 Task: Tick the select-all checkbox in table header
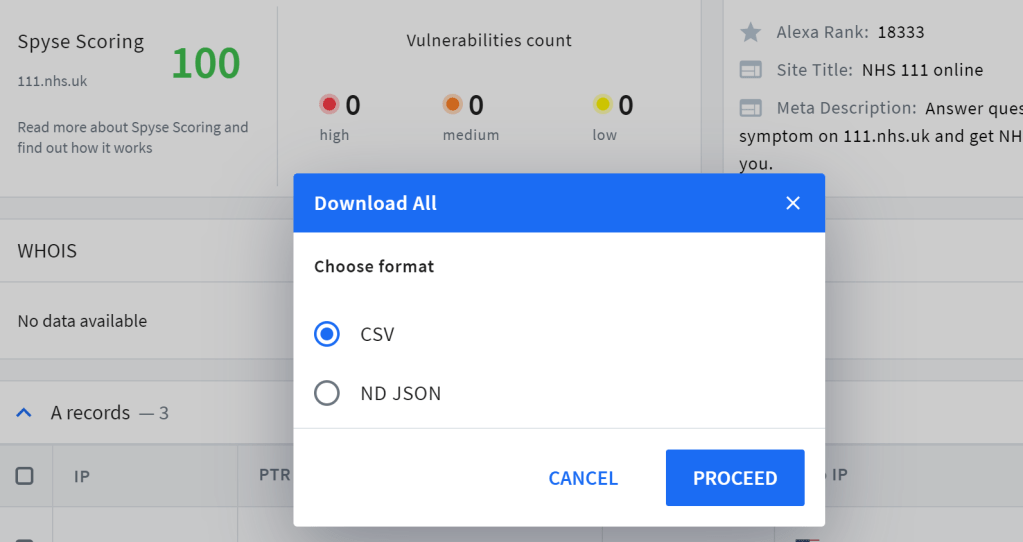coord(25,476)
